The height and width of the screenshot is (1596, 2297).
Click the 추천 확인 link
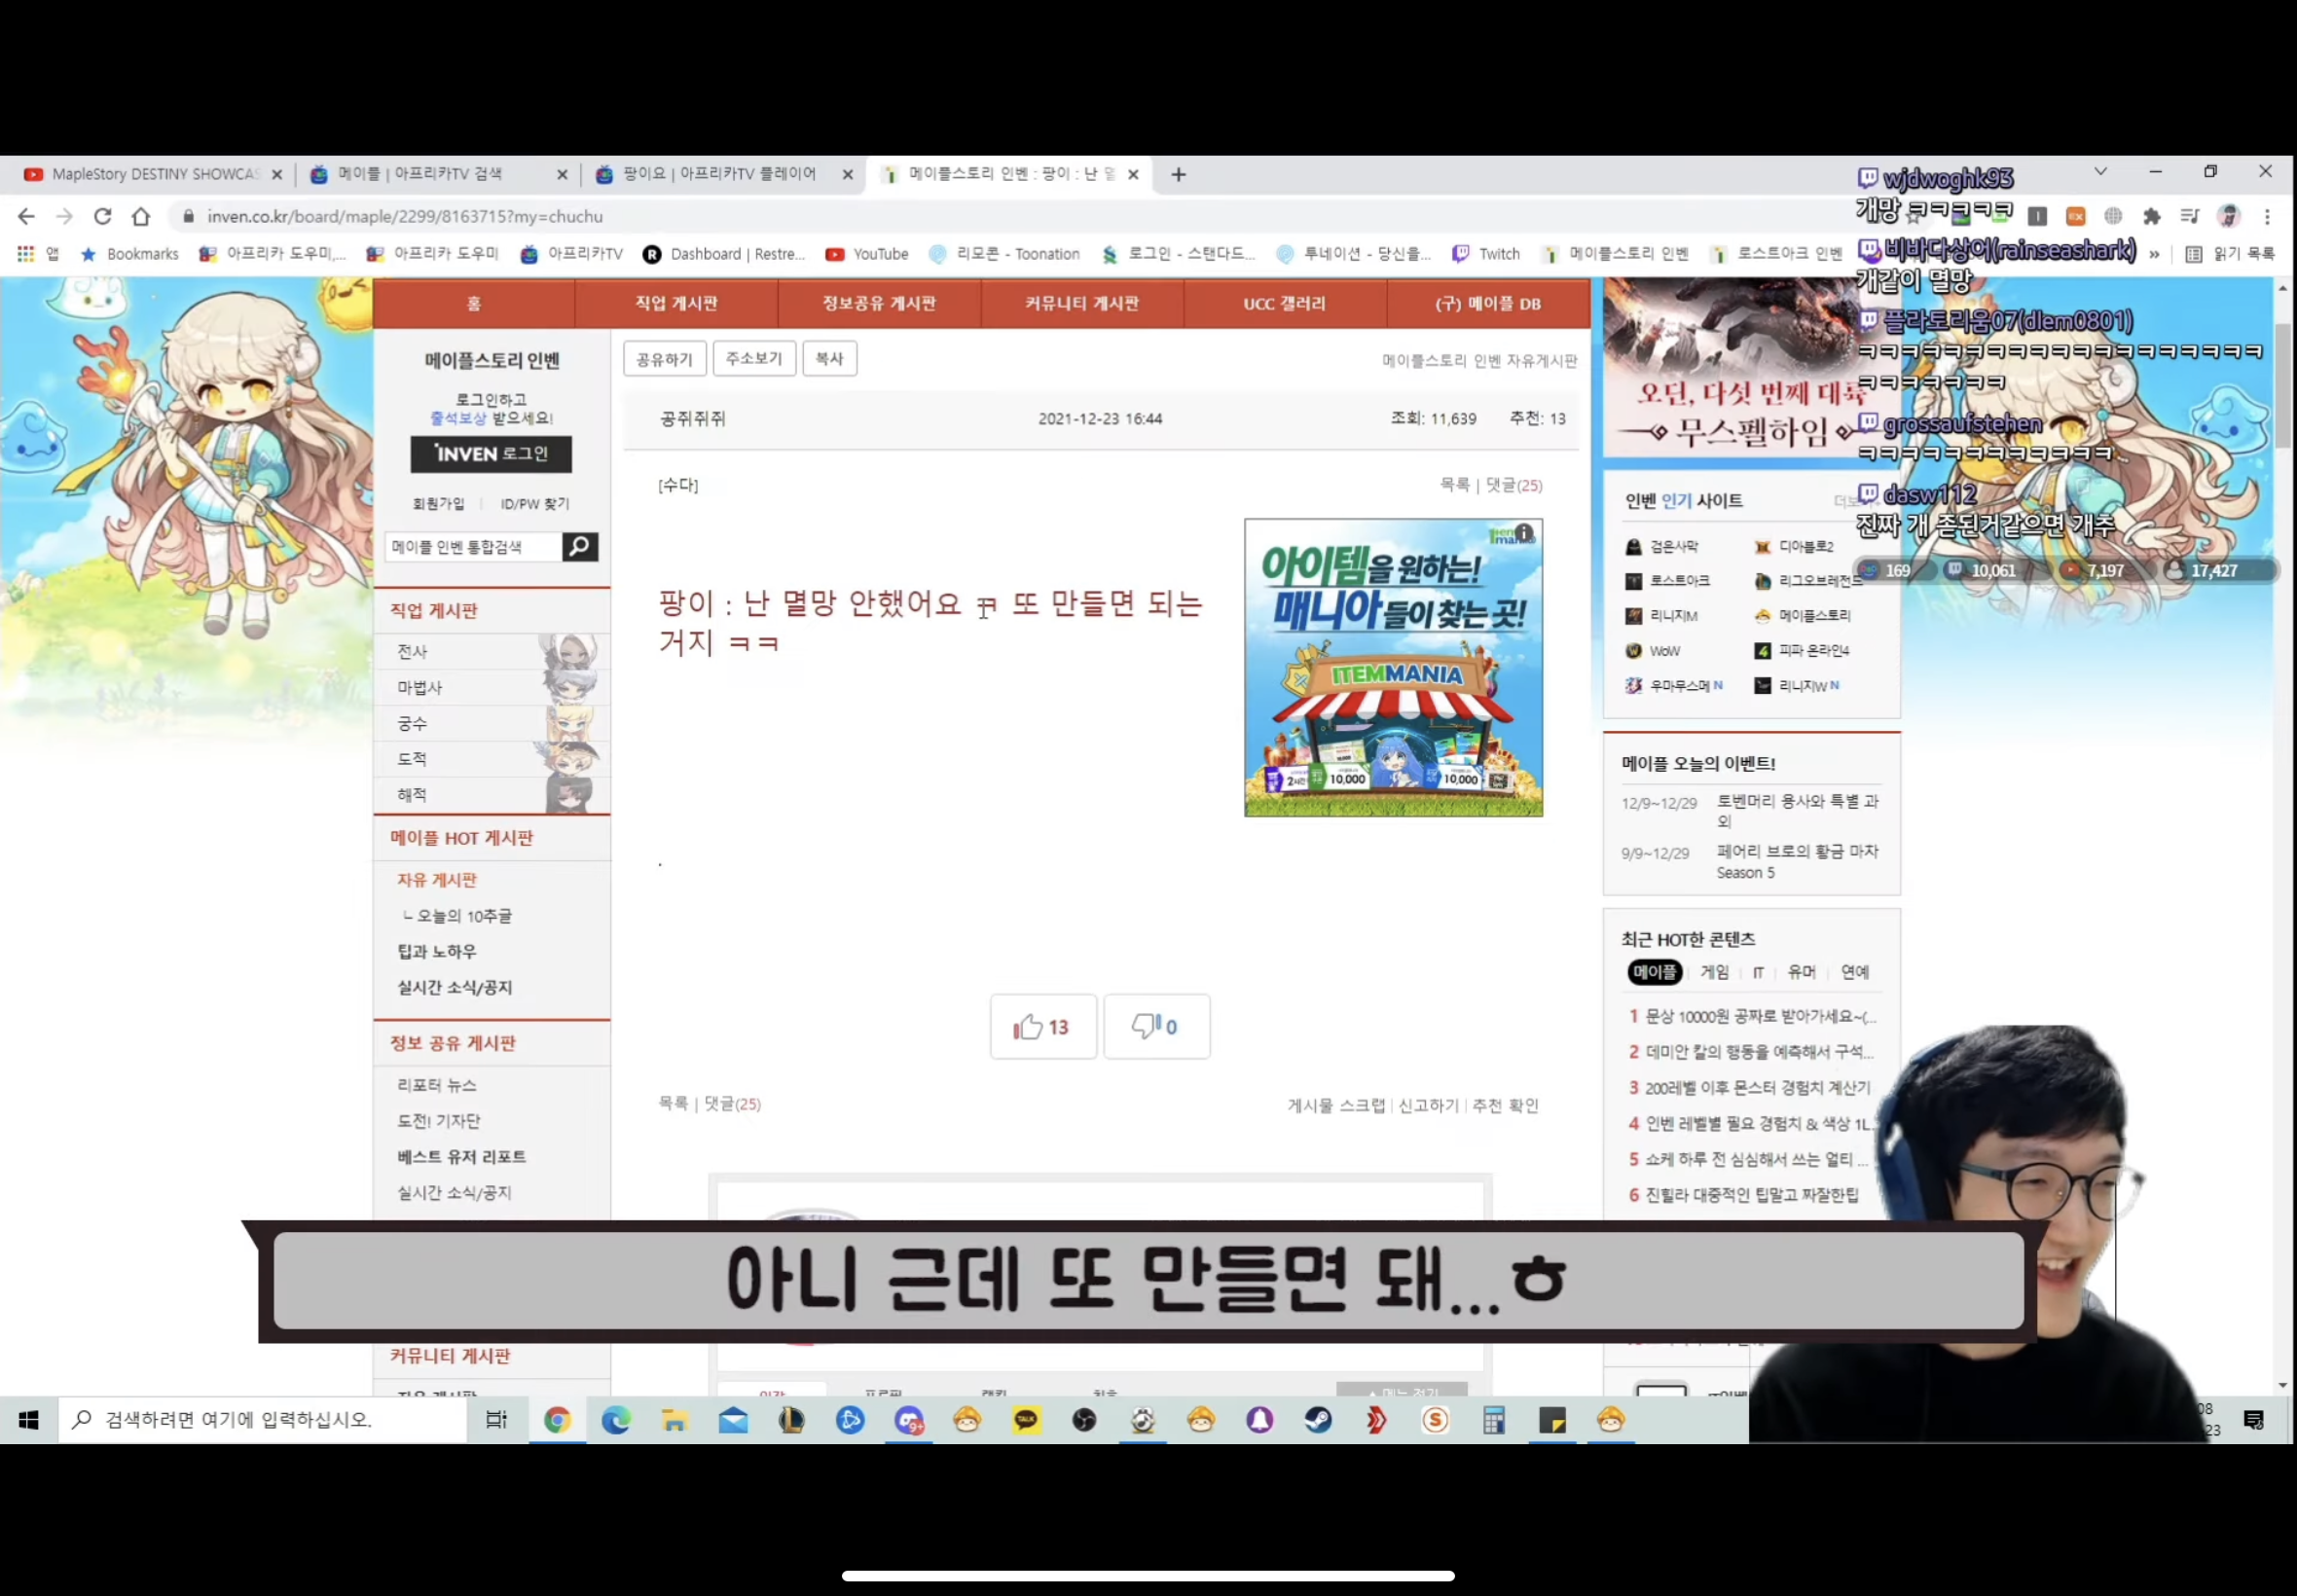click(x=1505, y=1106)
